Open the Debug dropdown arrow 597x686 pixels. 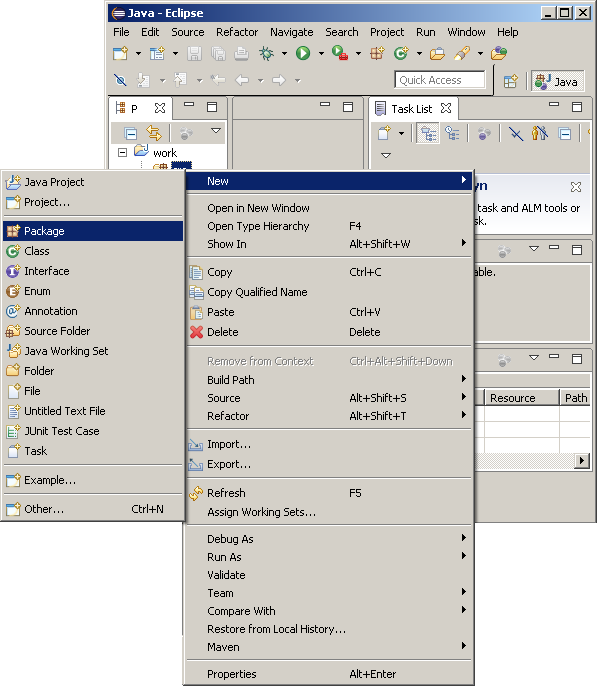pos(284,53)
